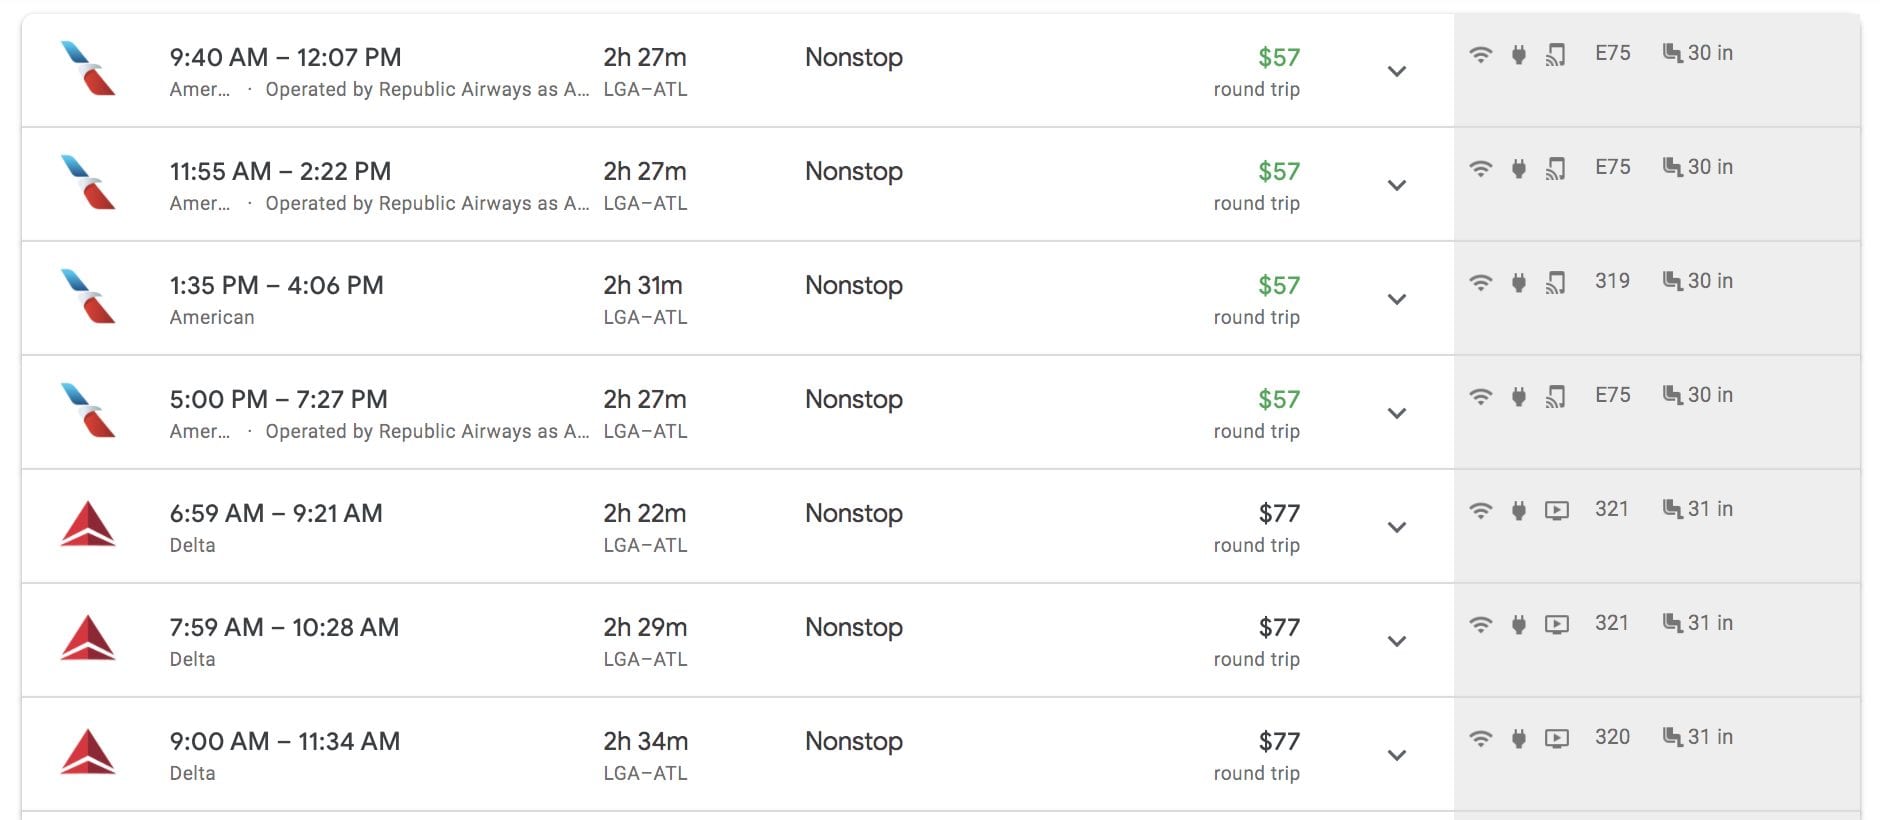The width and height of the screenshot is (1880, 820).
Task: Click the E75 aircraft label on 5:00 PM flight
Action: (1612, 395)
